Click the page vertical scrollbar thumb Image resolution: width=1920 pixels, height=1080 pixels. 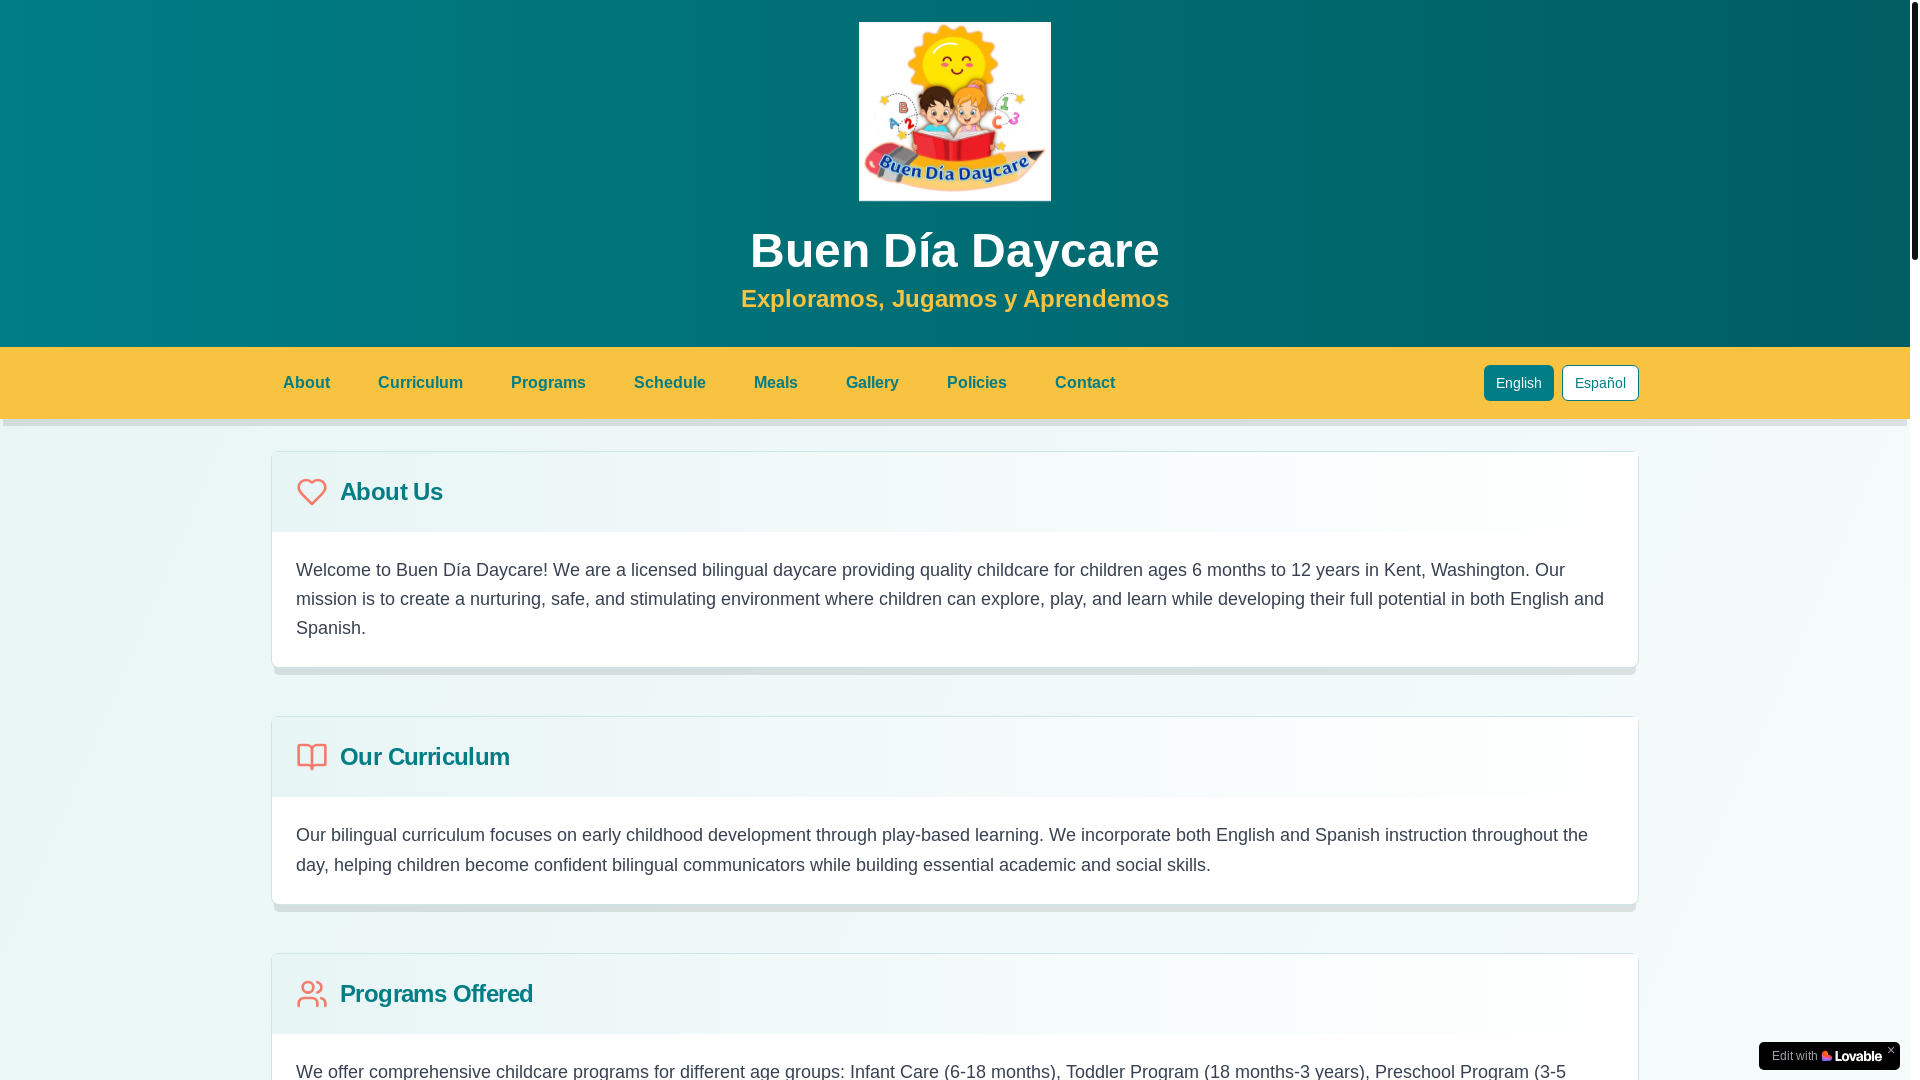1915,130
